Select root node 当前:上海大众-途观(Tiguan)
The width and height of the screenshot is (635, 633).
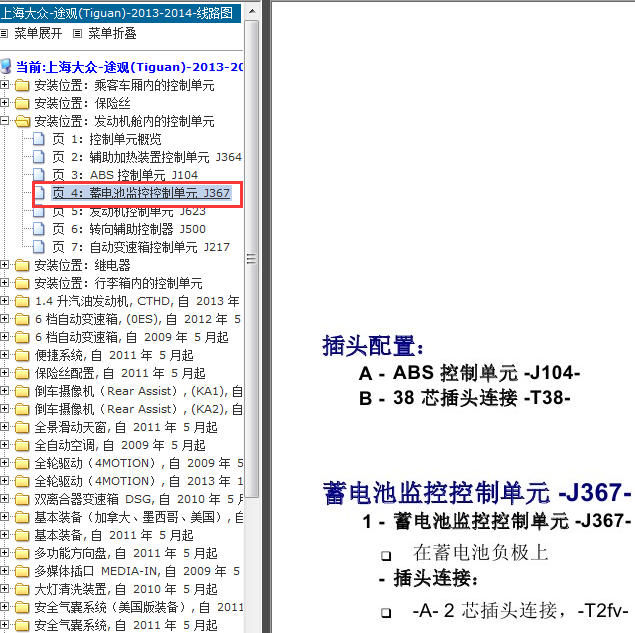(129, 67)
